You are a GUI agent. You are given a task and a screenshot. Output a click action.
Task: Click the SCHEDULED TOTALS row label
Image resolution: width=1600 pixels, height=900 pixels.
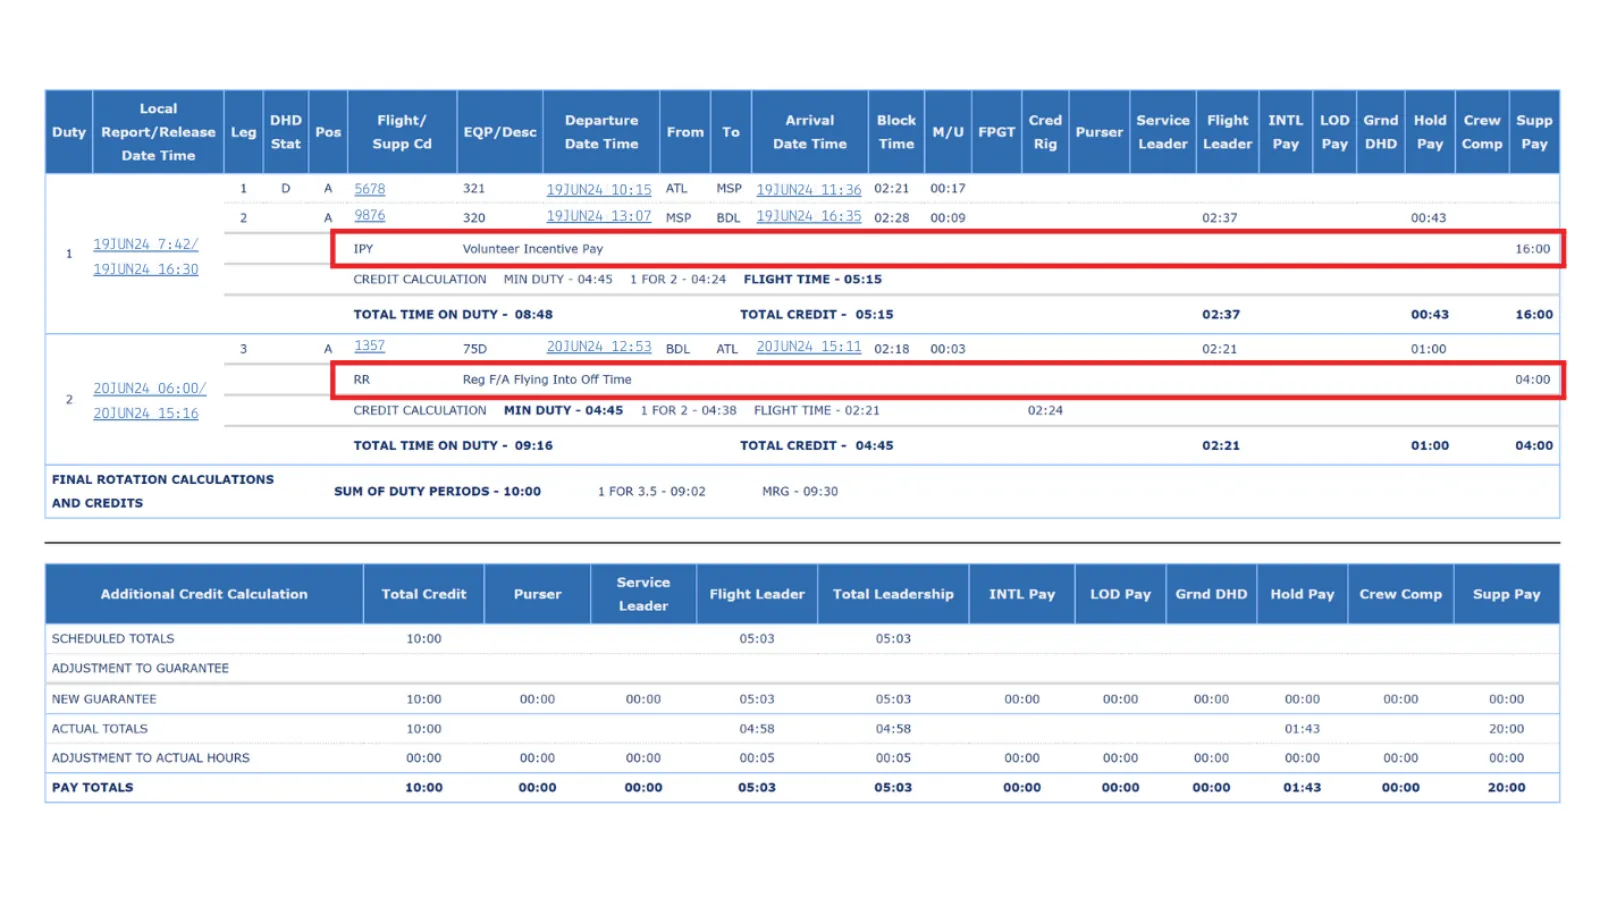[113, 639]
